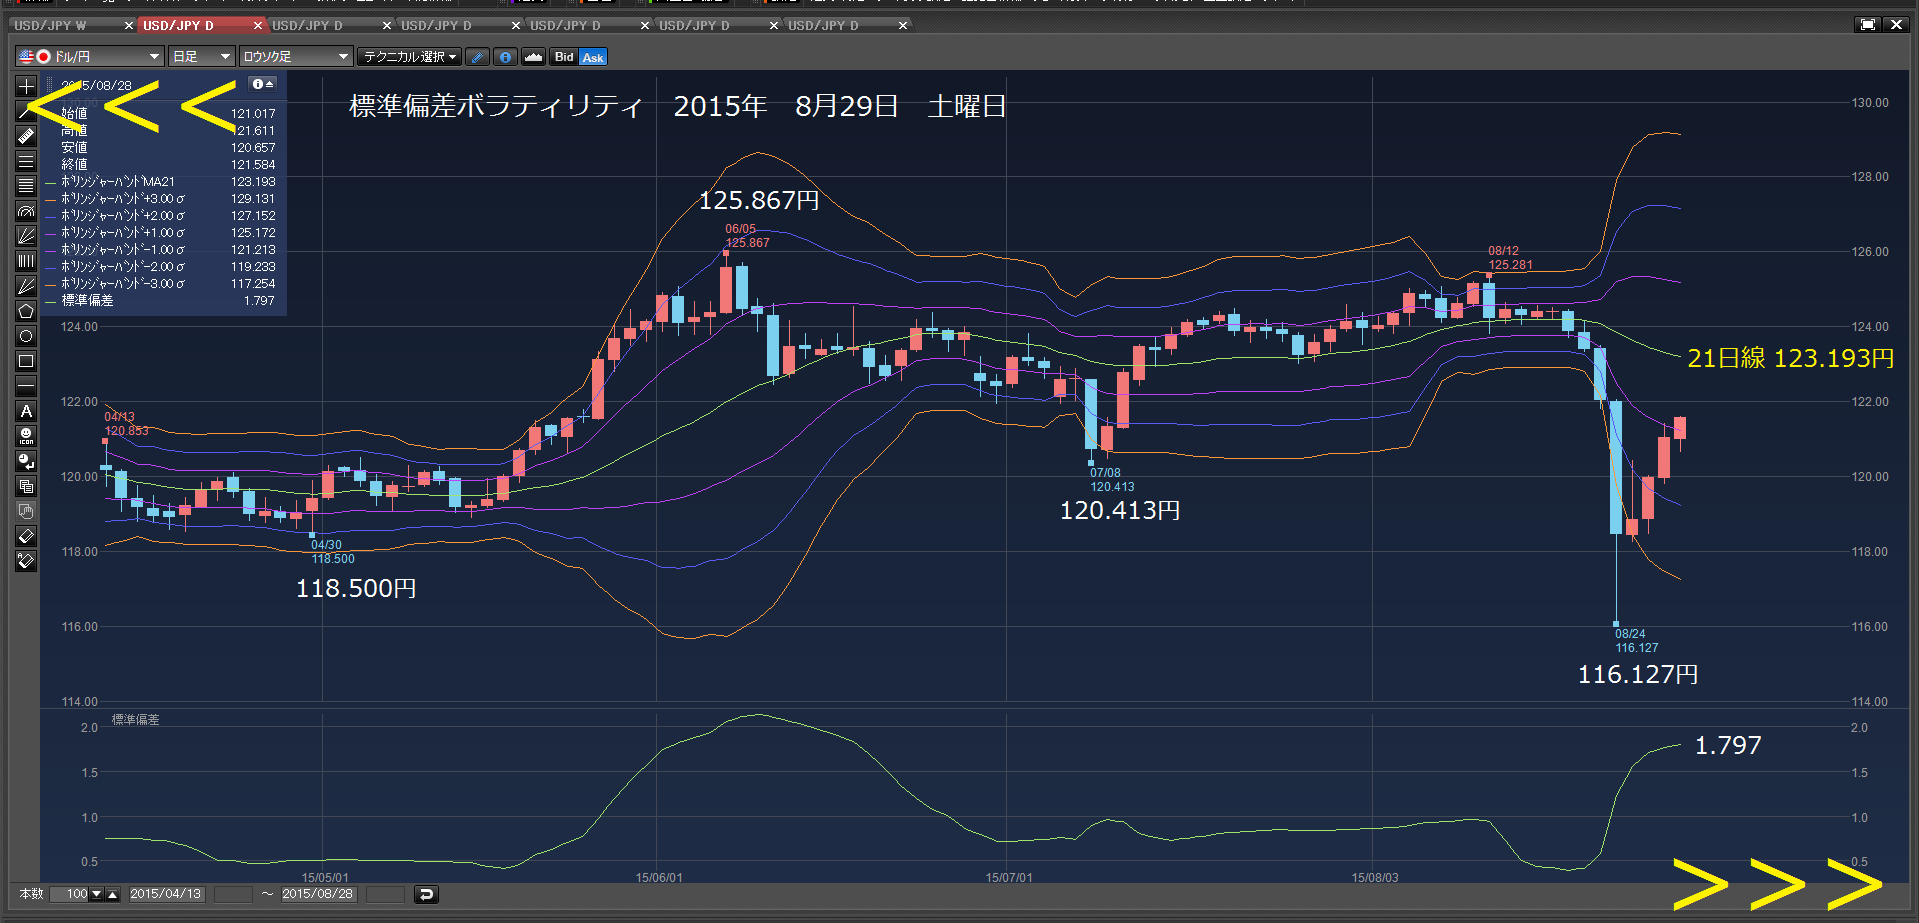Select the Gann fan lines tool
This screenshot has width=1919, height=923.
pyautogui.click(x=26, y=286)
